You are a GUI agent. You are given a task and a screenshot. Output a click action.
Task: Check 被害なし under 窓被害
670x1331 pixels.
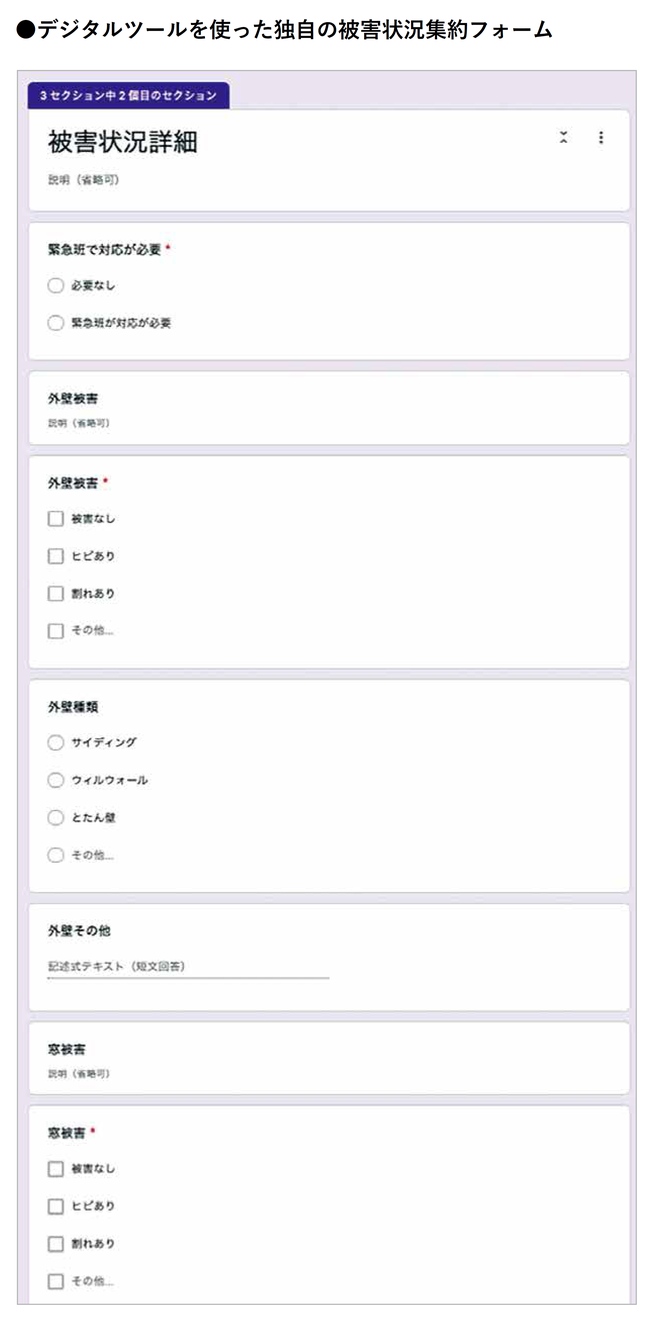[x=56, y=1169]
